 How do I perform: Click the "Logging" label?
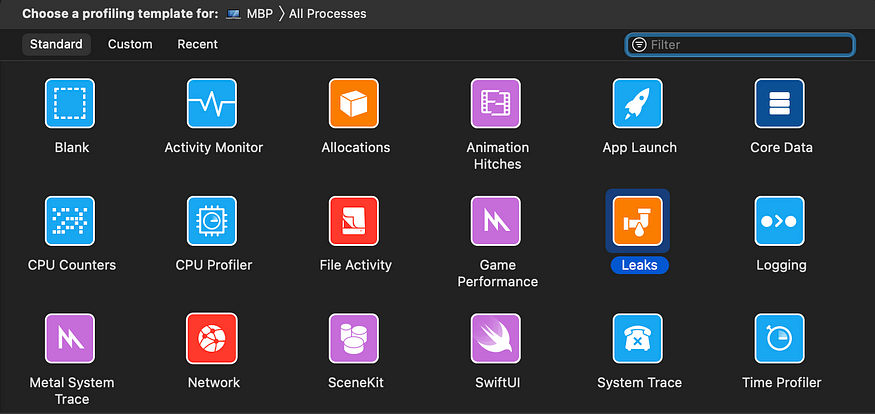(781, 266)
